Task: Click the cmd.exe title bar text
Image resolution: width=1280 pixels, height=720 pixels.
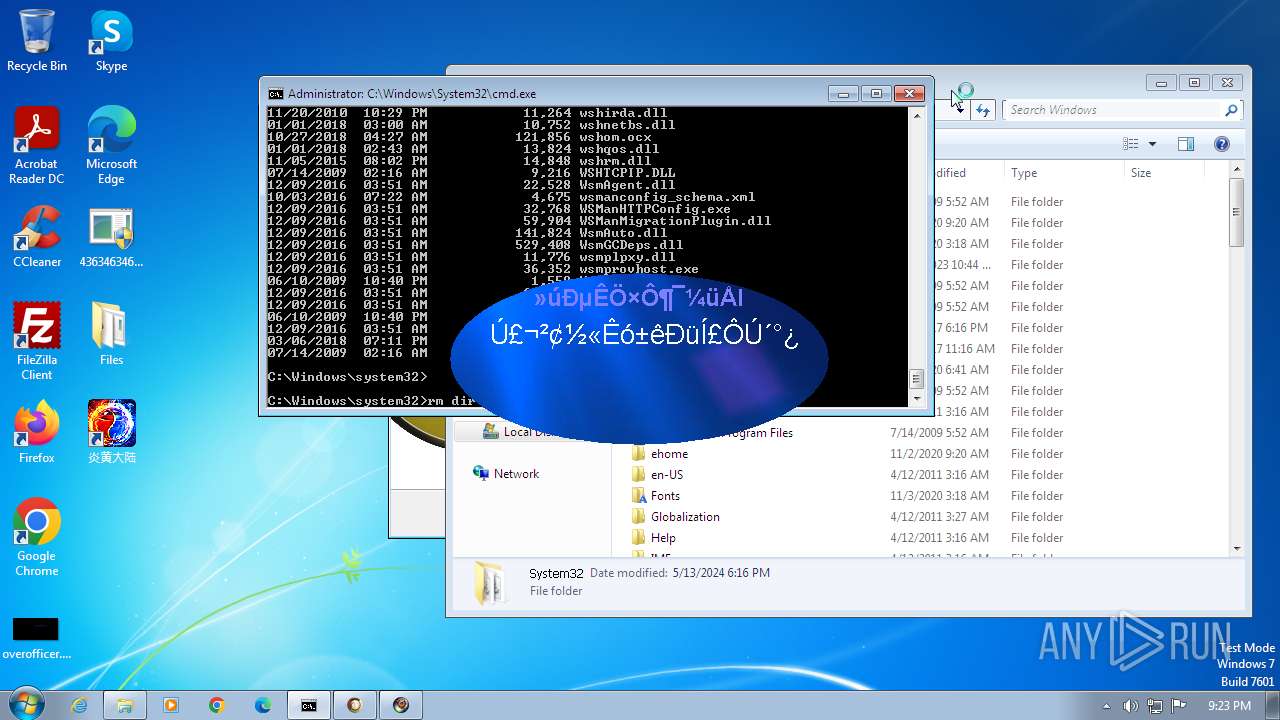Action: point(412,94)
